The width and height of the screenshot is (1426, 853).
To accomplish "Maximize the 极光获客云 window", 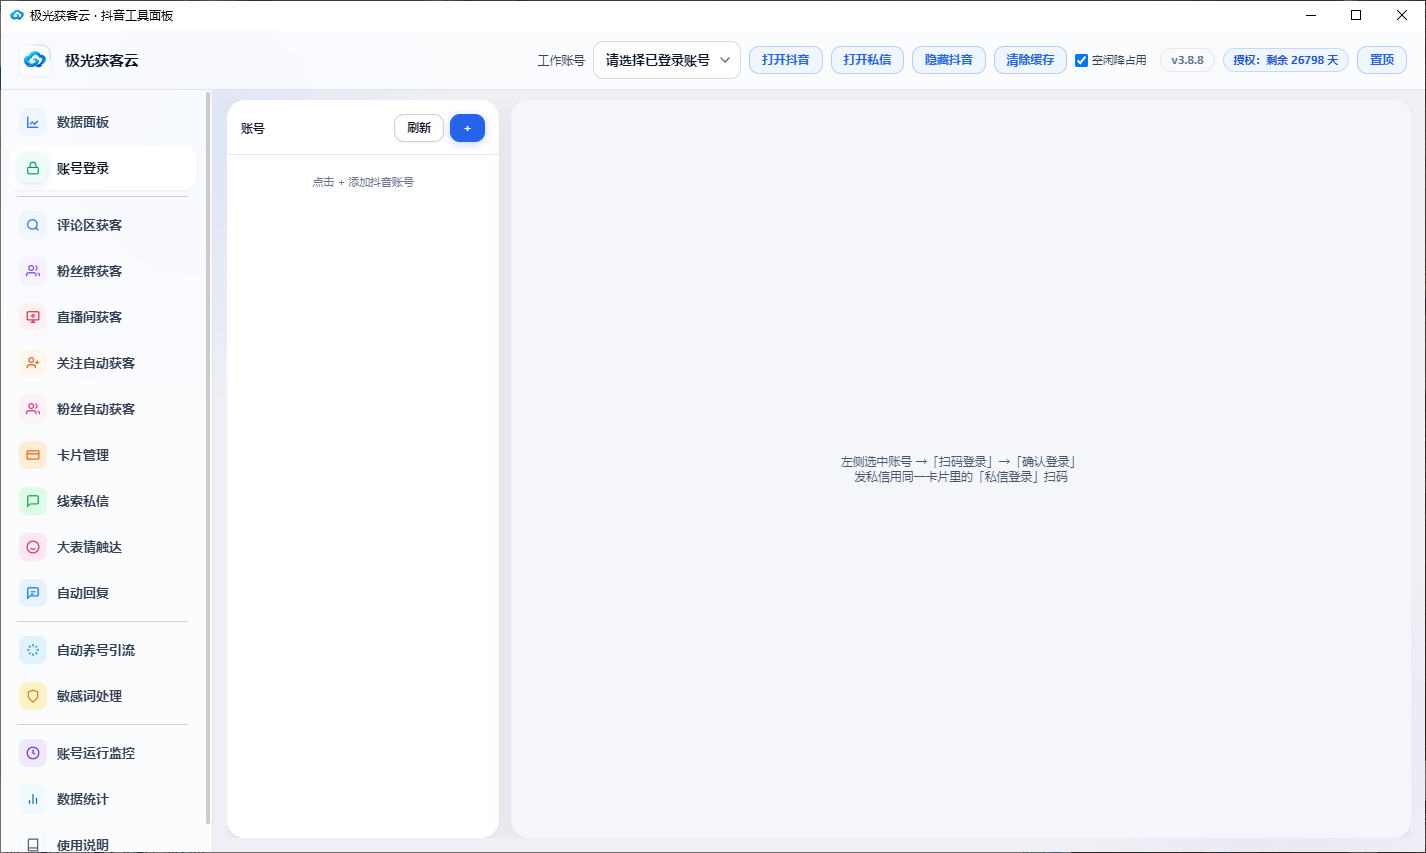I will tap(1356, 15).
